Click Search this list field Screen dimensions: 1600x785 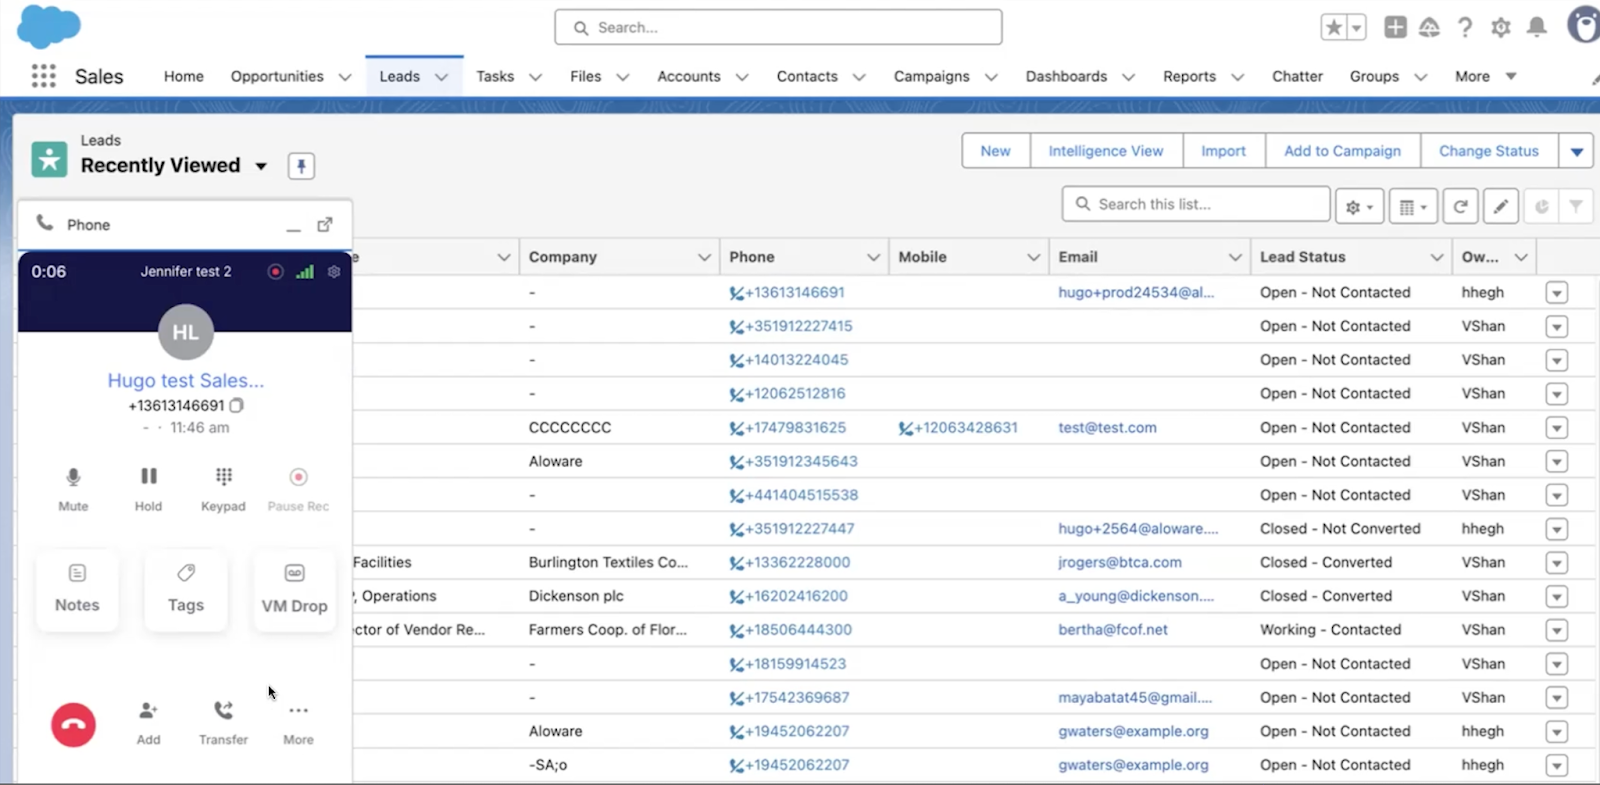click(x=1196, y=204)
